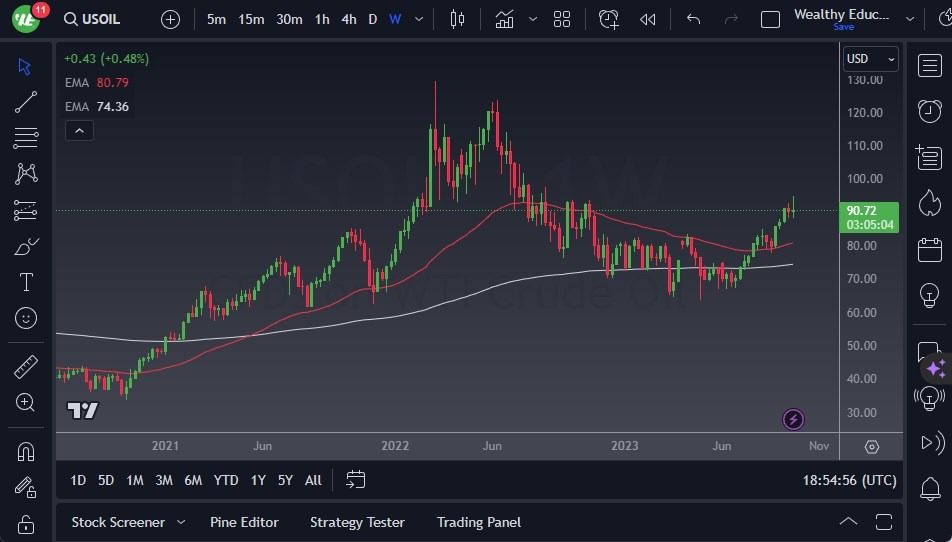952x542 pixels.
Task: Open the USD currency dropdown
Action: pos(869,59)
